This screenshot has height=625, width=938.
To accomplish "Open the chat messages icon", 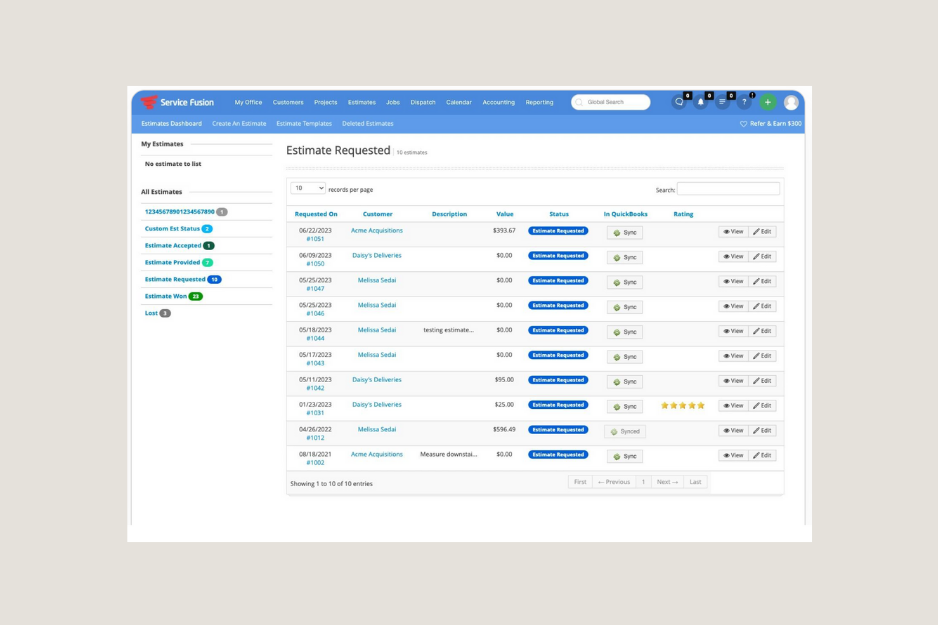I will point(680,102).
